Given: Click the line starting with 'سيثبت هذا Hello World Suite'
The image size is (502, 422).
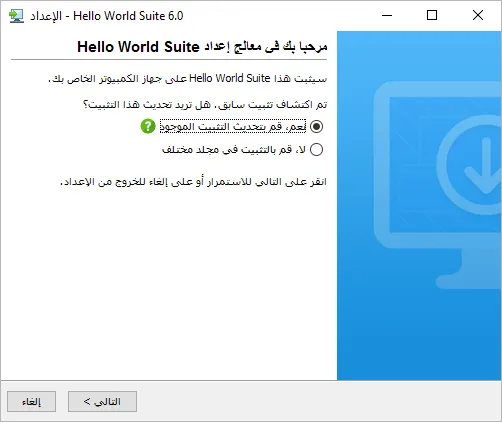Looking at the screenshot, I should point(188,79).
